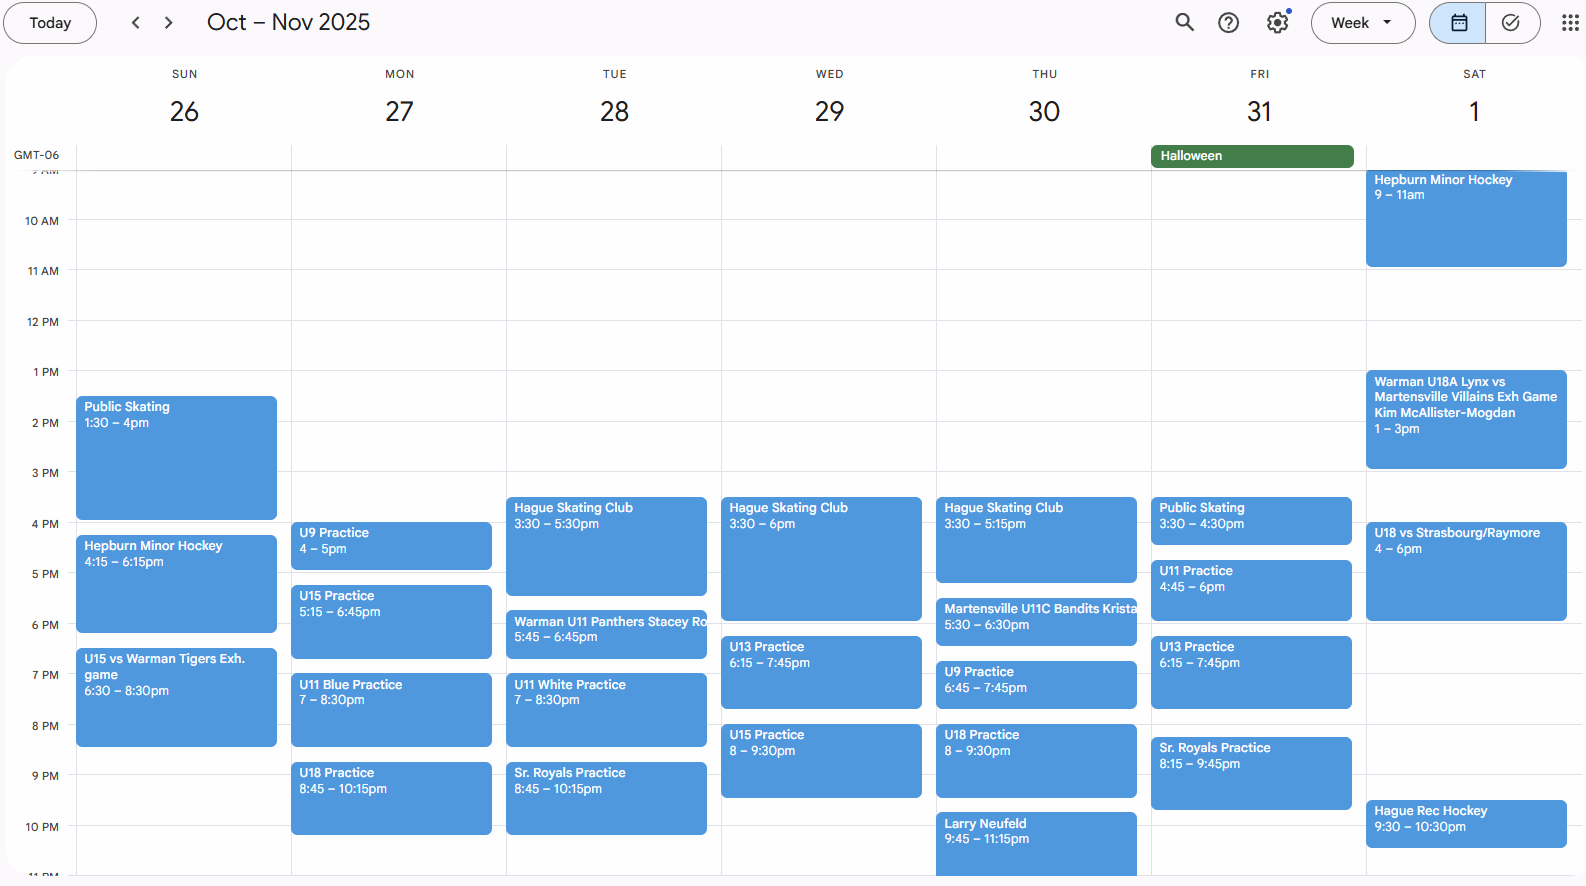Open Warman U18A Lynx game event
The height and width of the screenshot is (886, 1586).
[1465, 418]
